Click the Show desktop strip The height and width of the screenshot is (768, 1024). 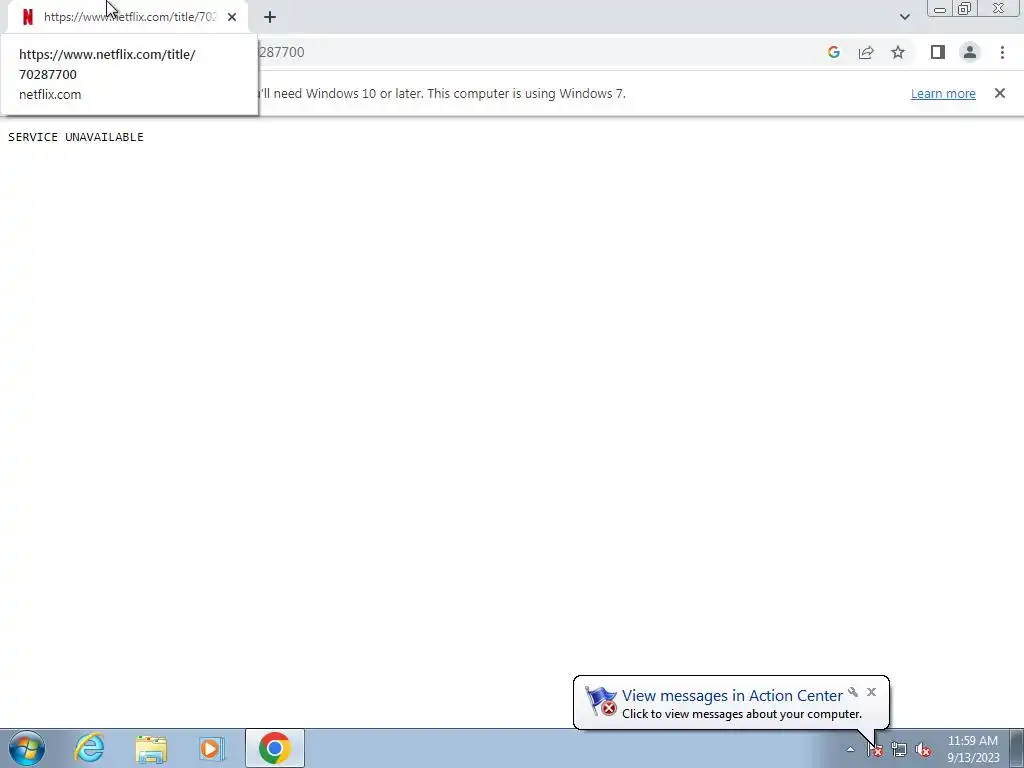pos(1017,748)
